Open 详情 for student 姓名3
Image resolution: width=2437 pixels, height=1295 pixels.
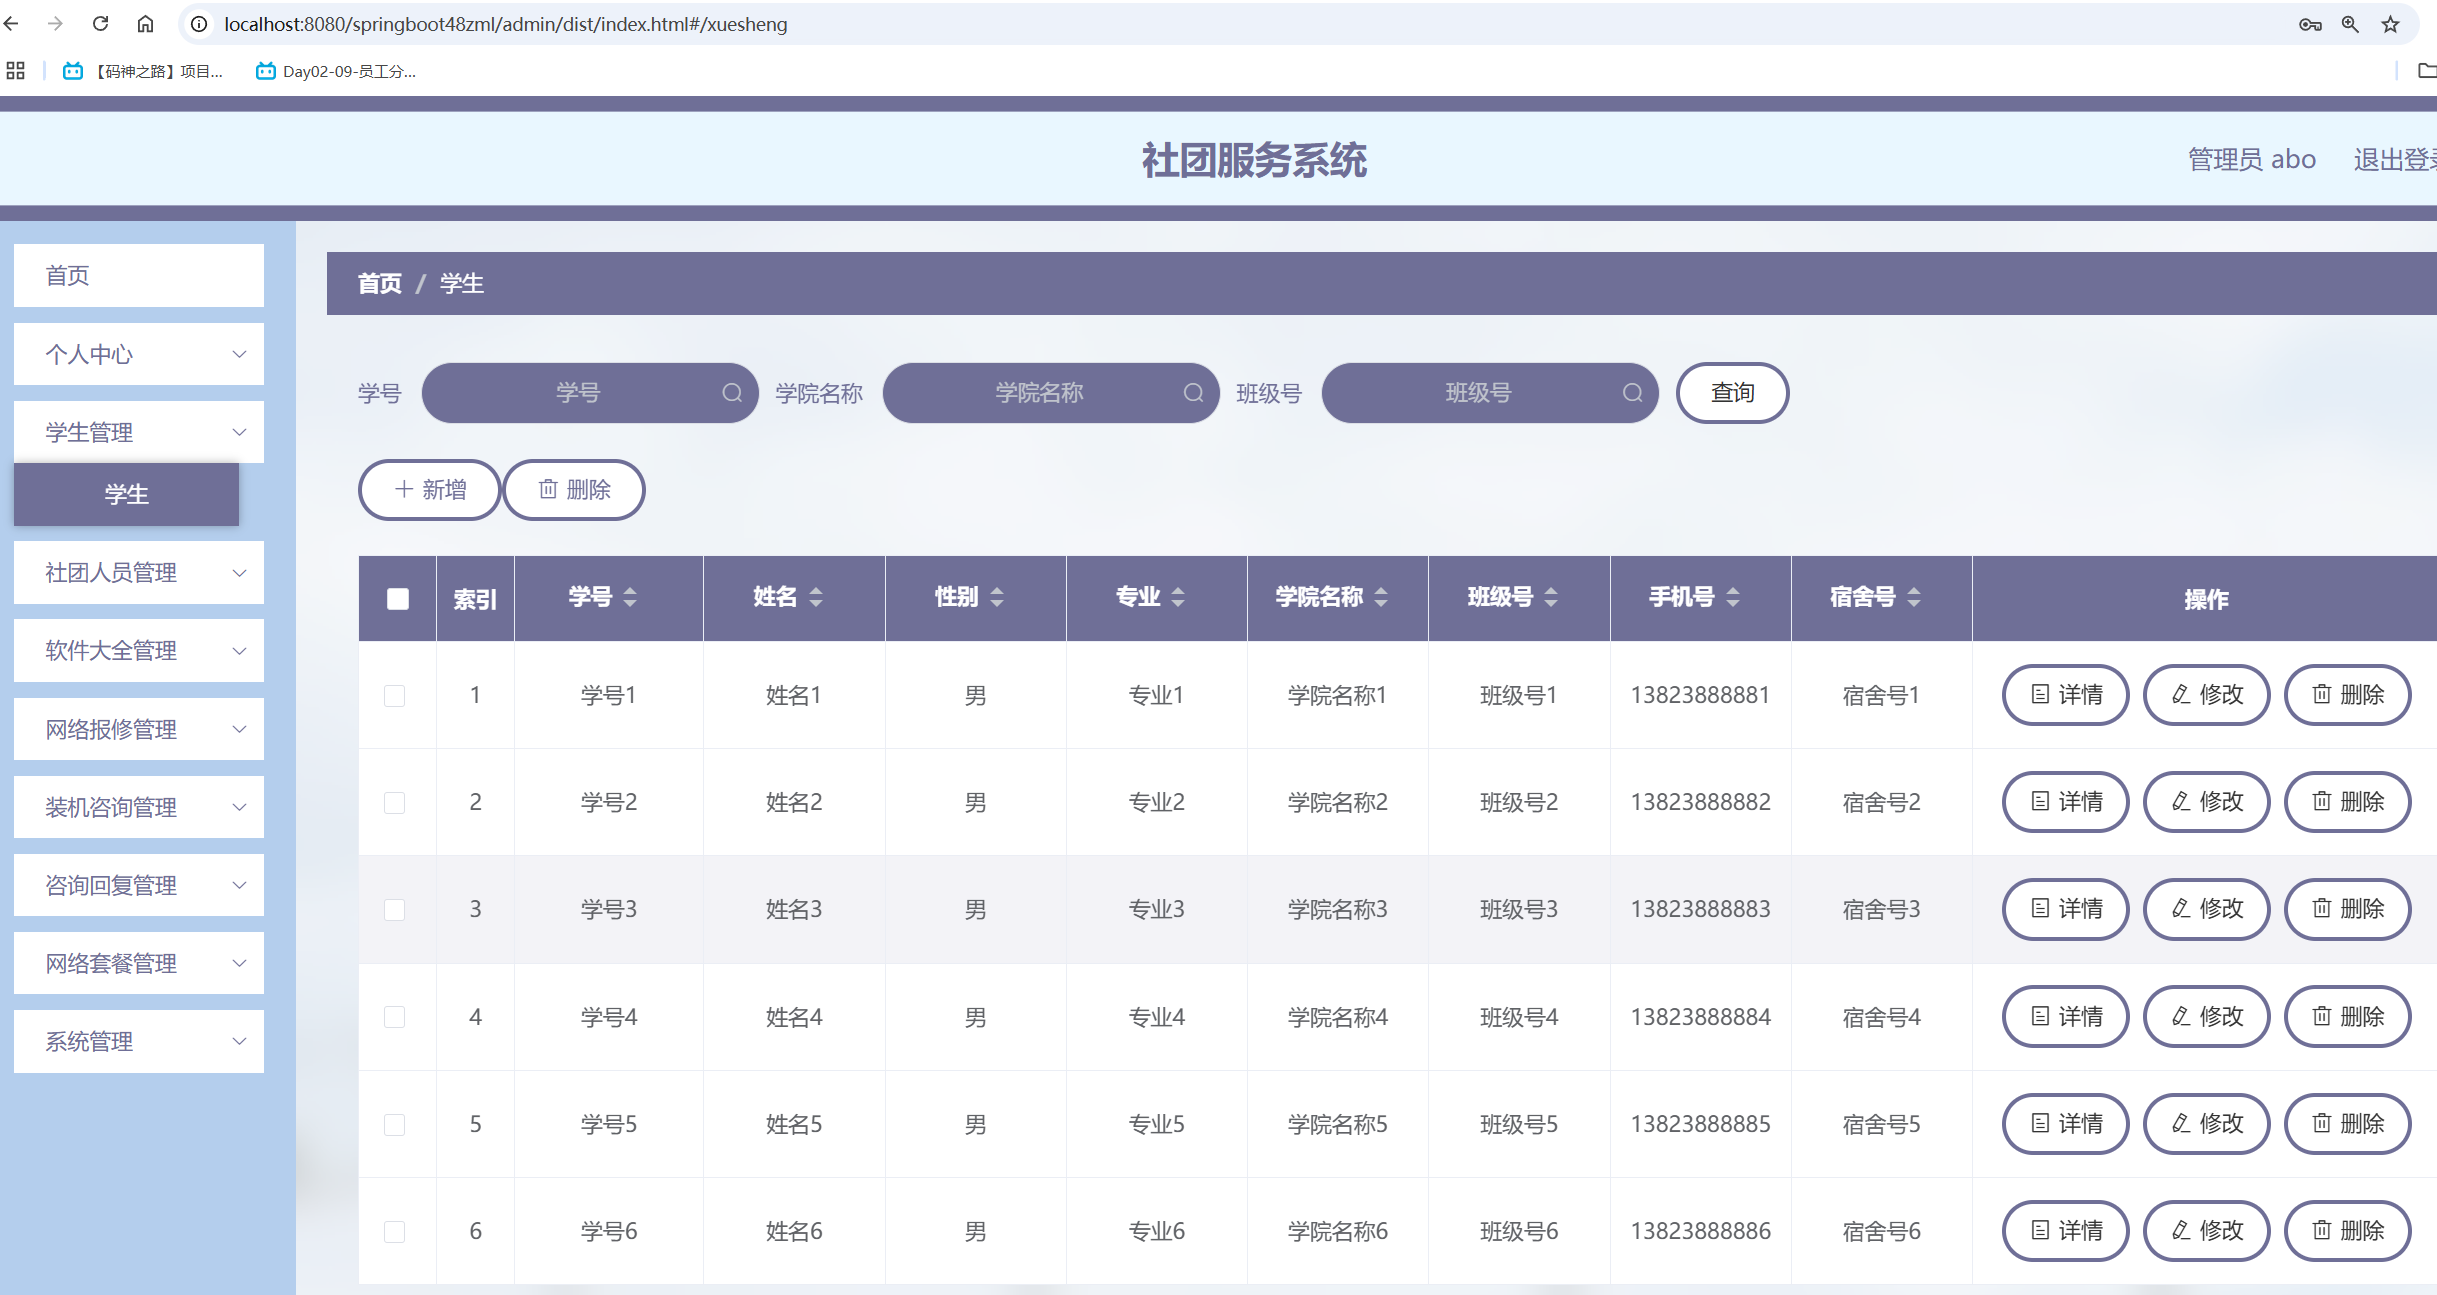tap(2066, 909)
